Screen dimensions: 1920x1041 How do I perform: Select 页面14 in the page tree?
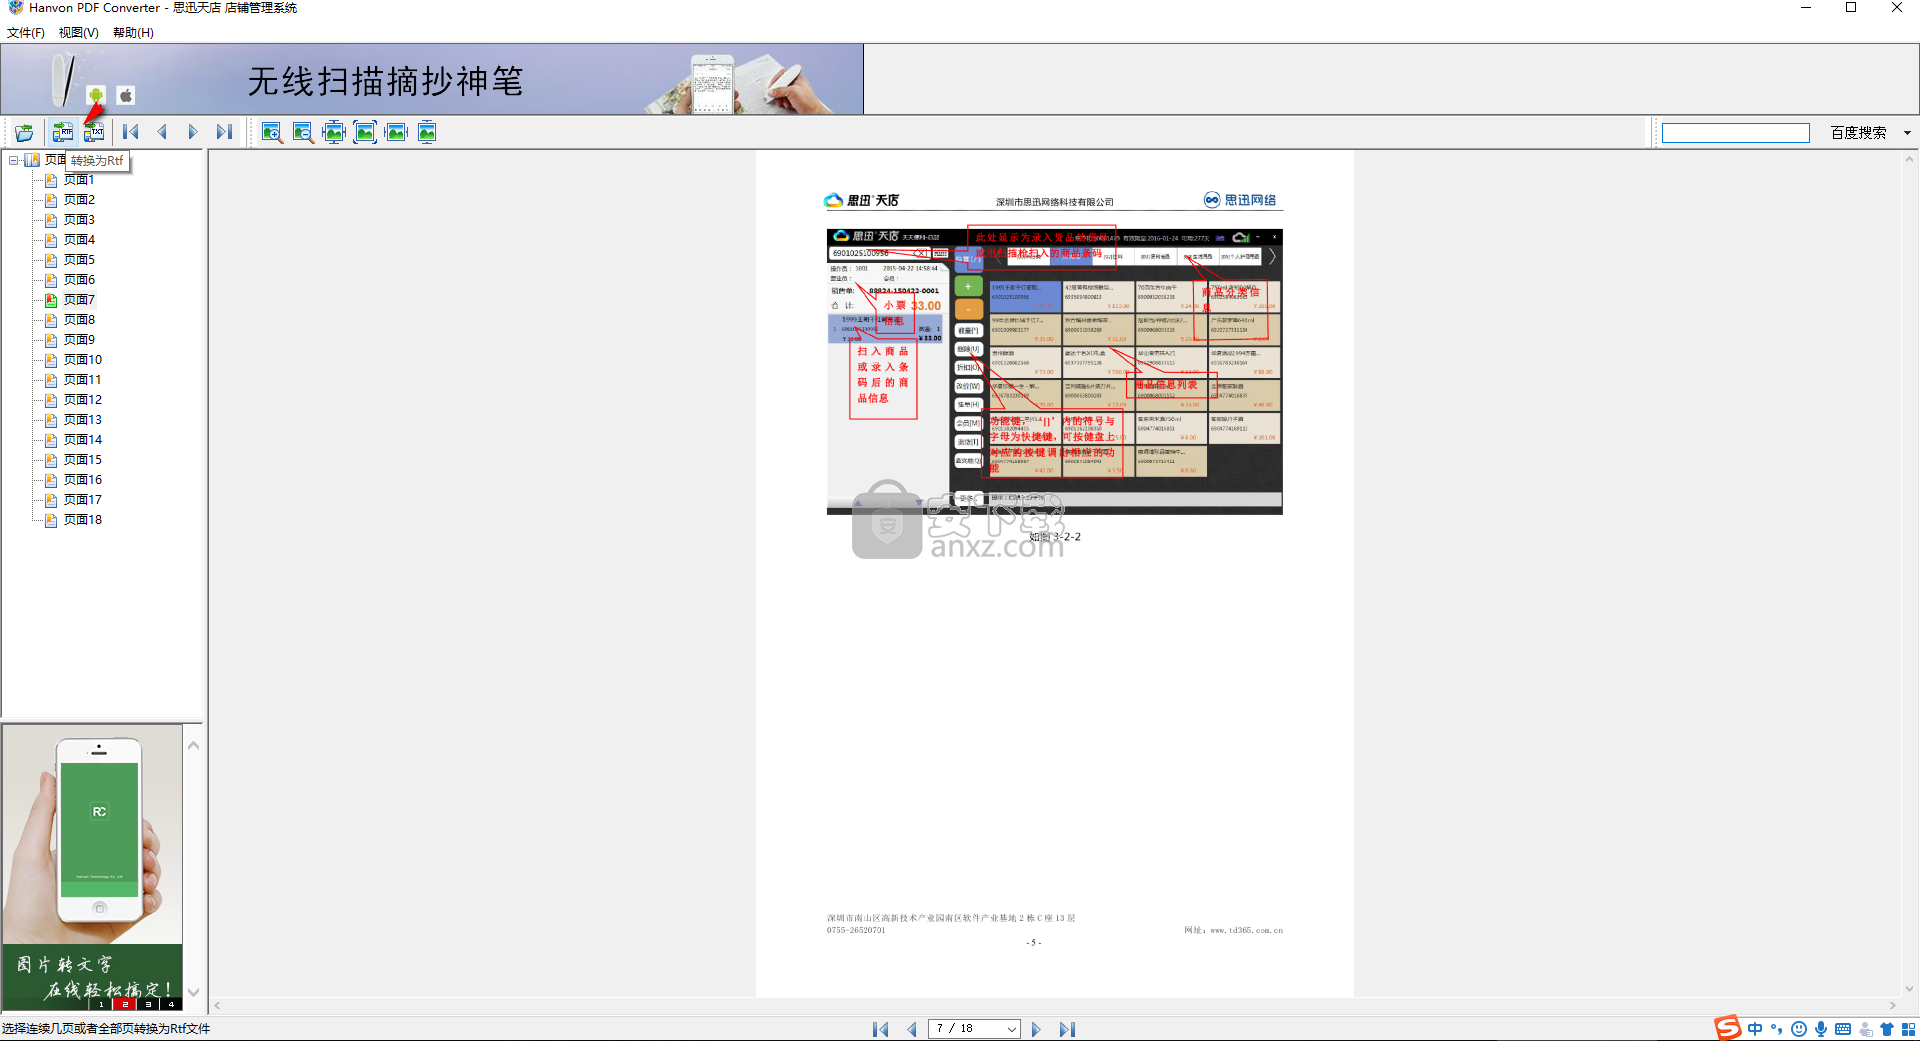point(82,440)
